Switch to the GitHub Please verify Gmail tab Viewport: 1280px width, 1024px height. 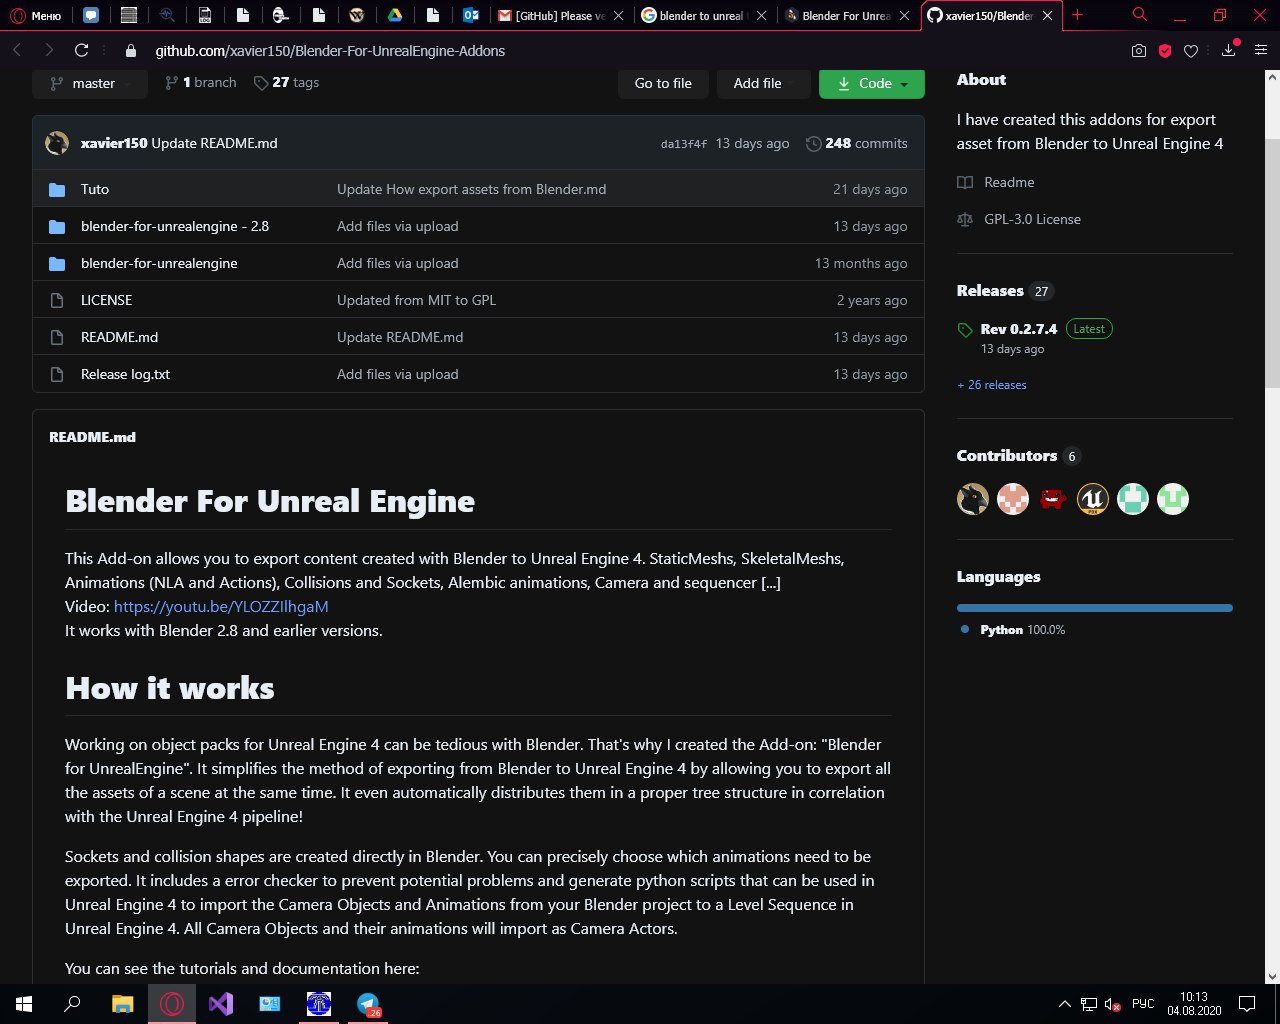561,15
